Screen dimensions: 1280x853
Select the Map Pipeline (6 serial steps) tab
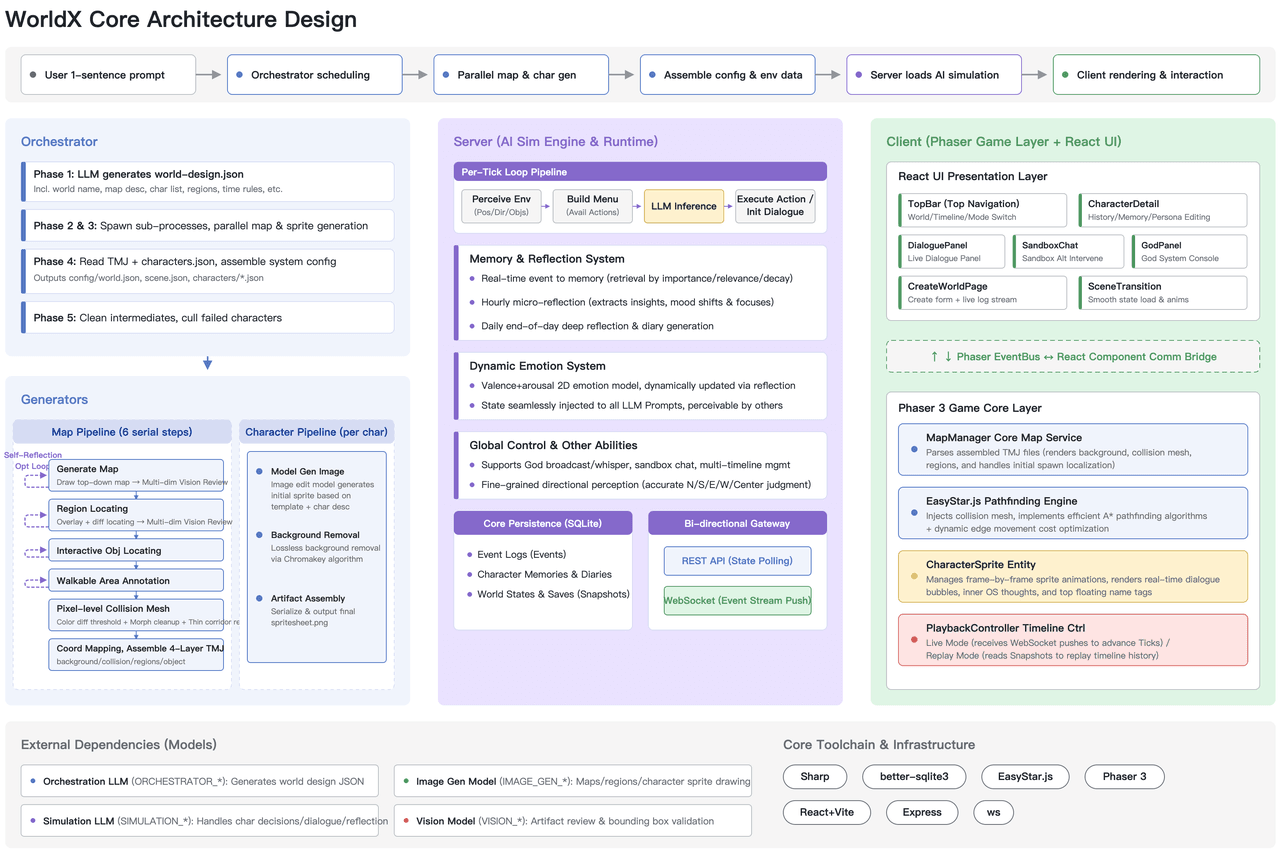coord(122,432)
